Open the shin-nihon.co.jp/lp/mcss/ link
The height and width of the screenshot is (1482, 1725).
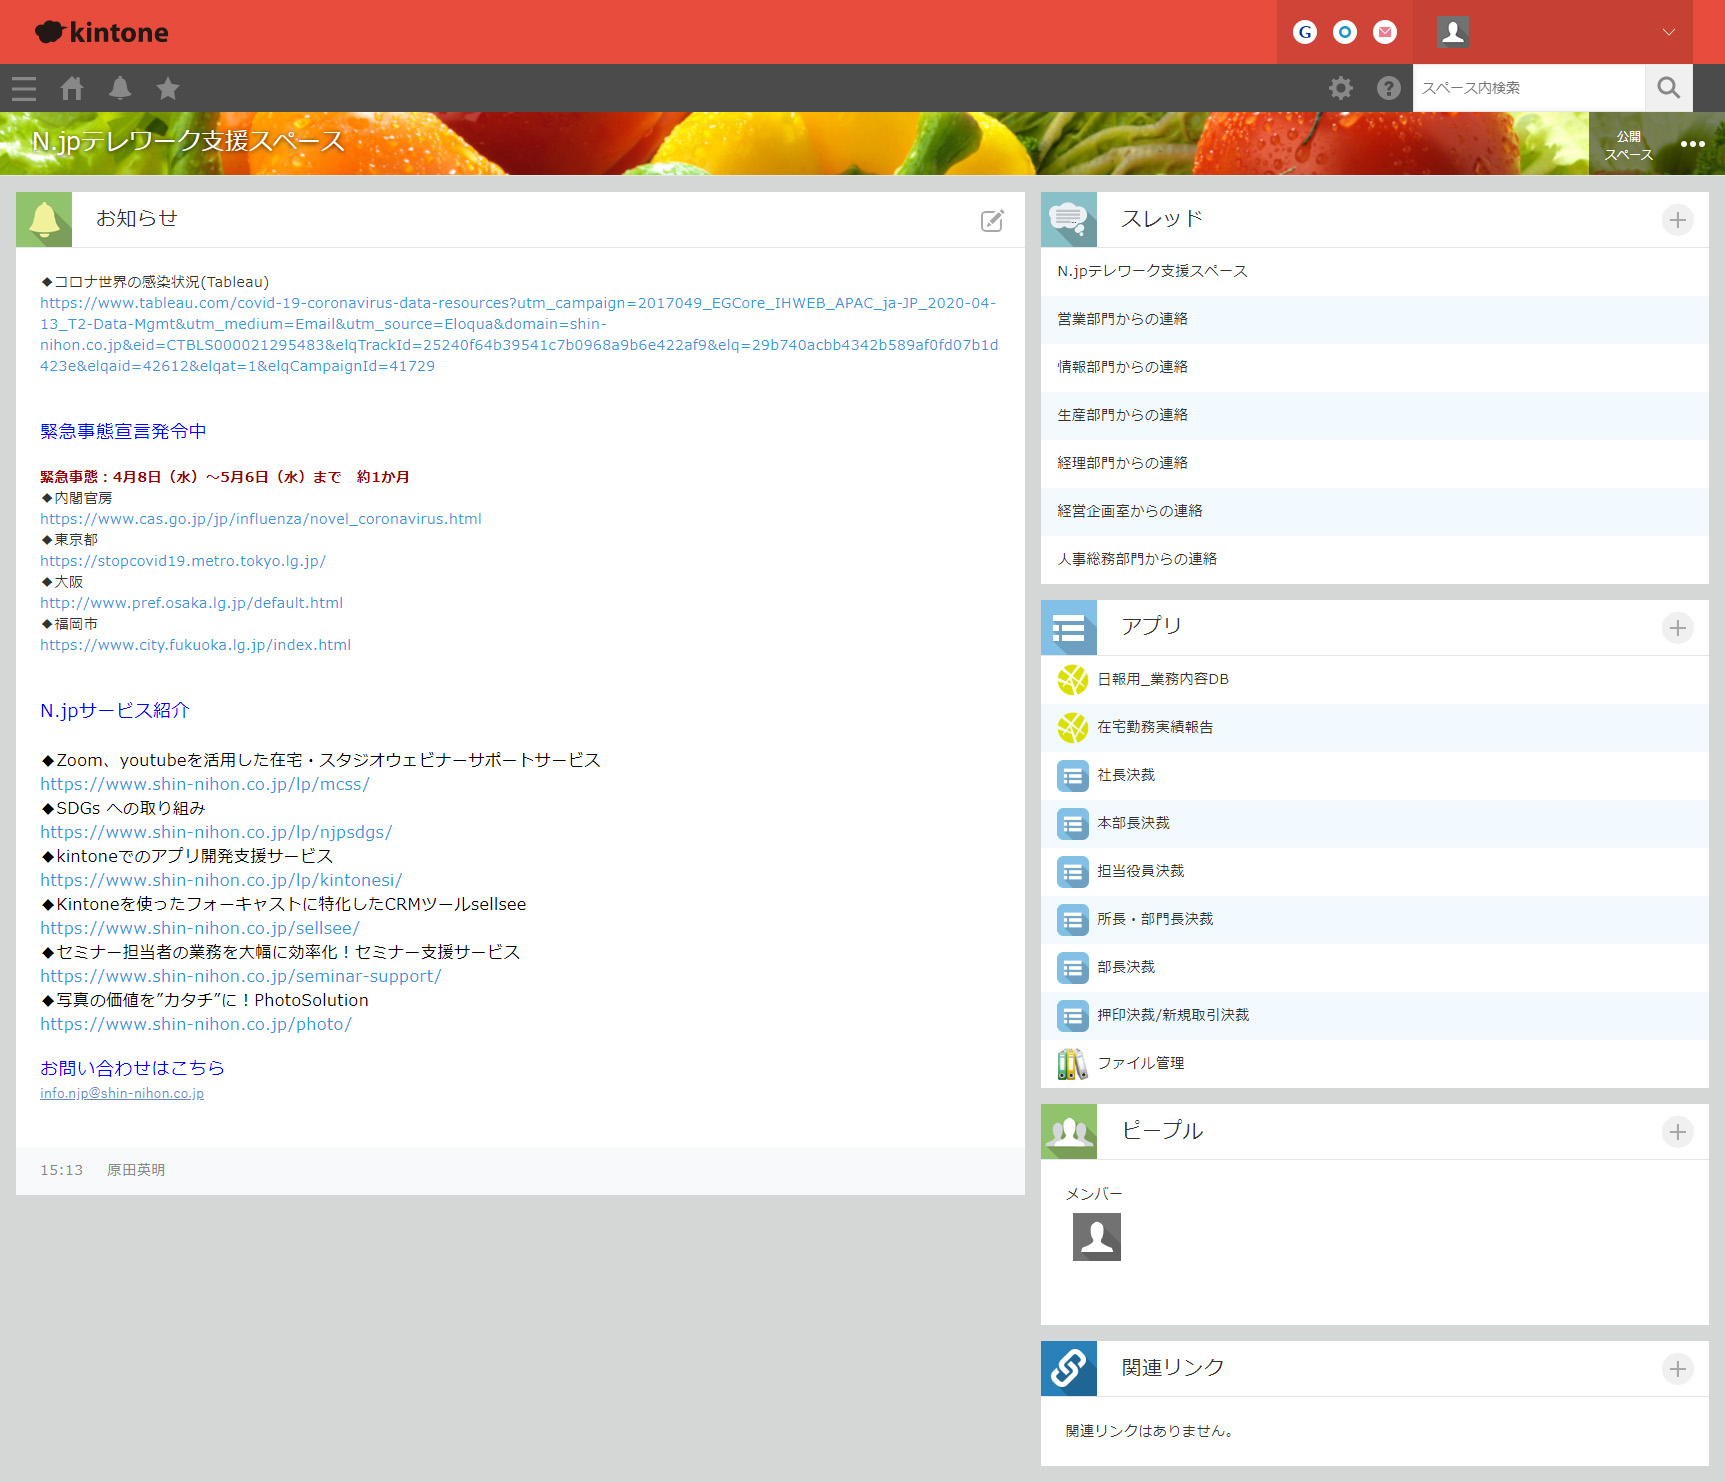(x=205, y=784)
